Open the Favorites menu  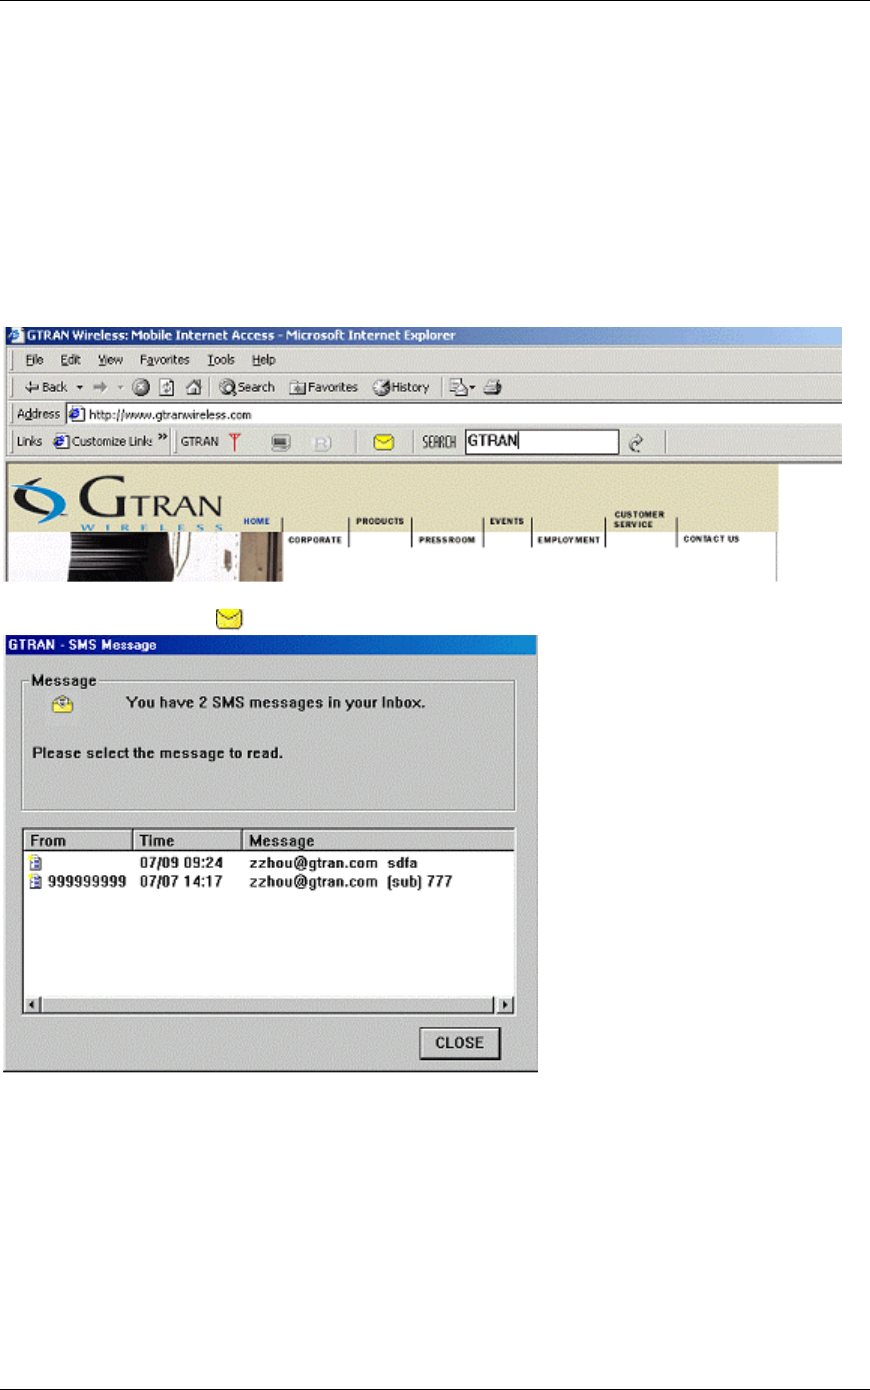(165, 360)
